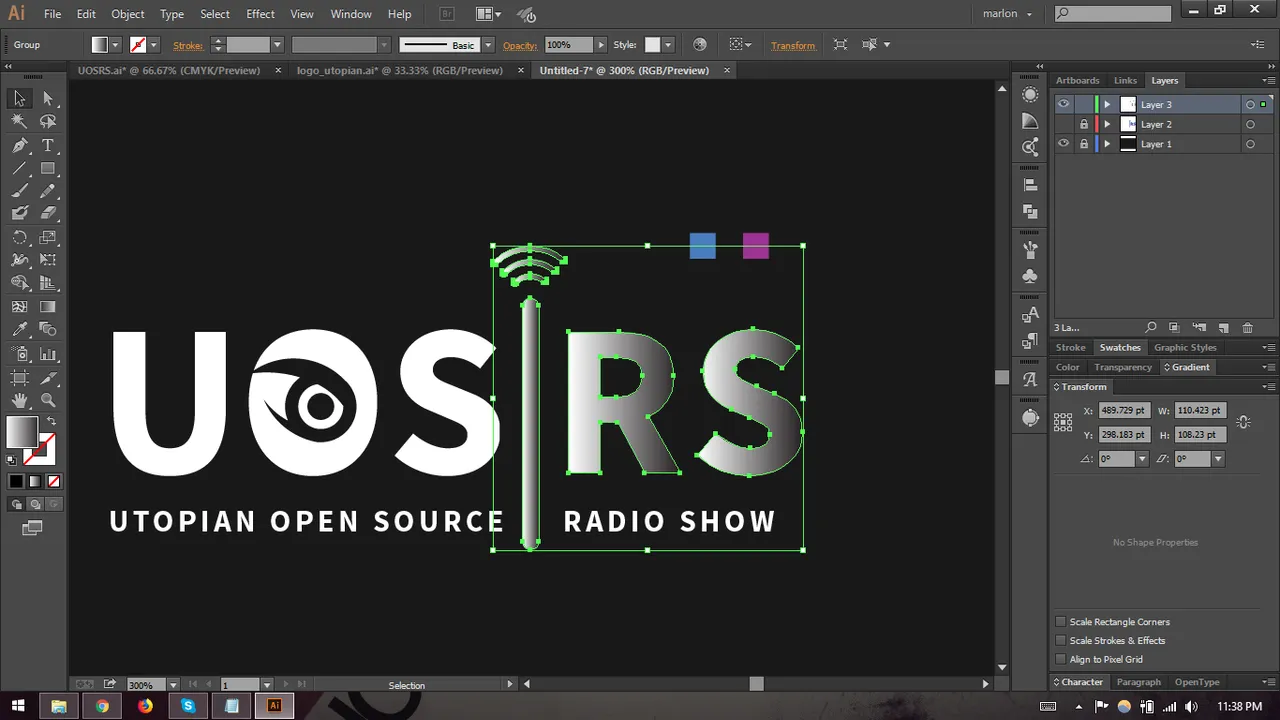Switch to logo_utopian.ai document tab
The height and width of the screenshot is (720, 1280).
point(400,70)
